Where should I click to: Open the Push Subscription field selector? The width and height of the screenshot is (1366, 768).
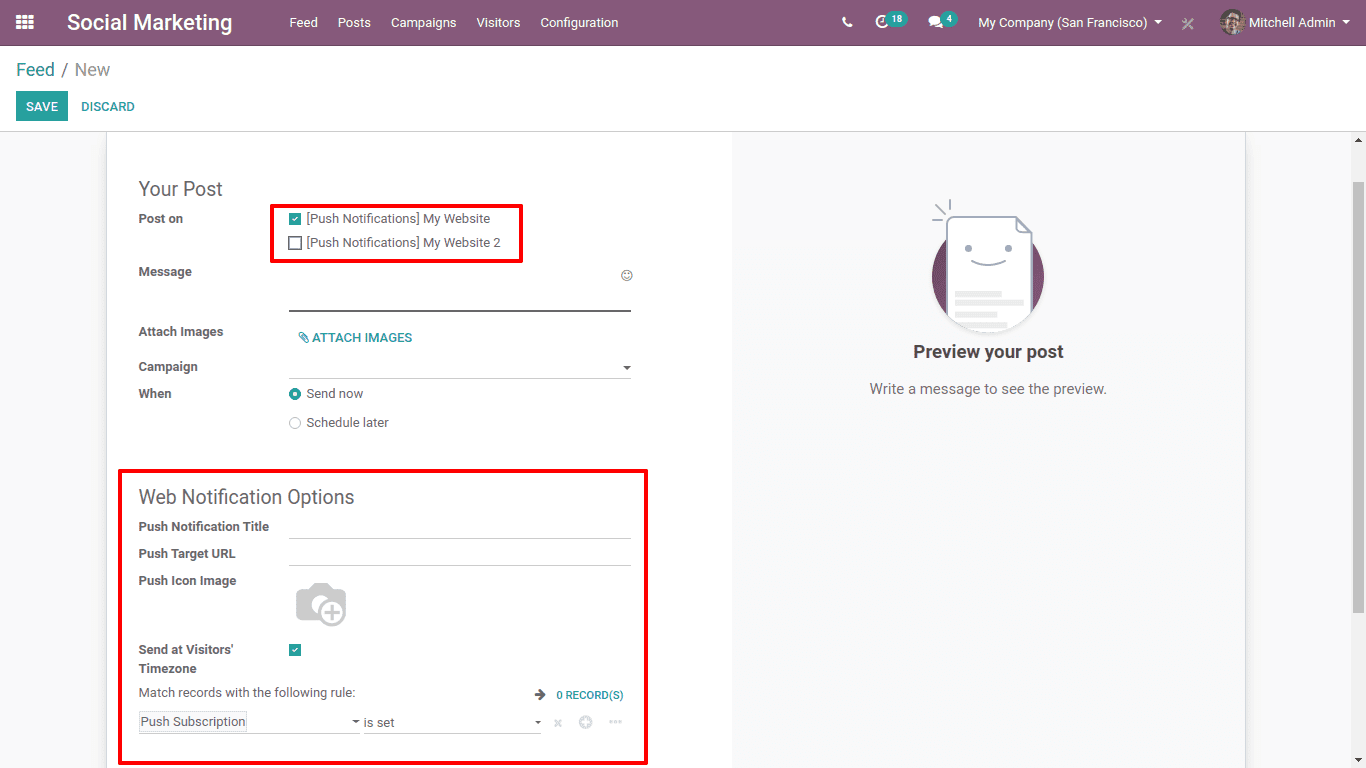click(249, 722)
